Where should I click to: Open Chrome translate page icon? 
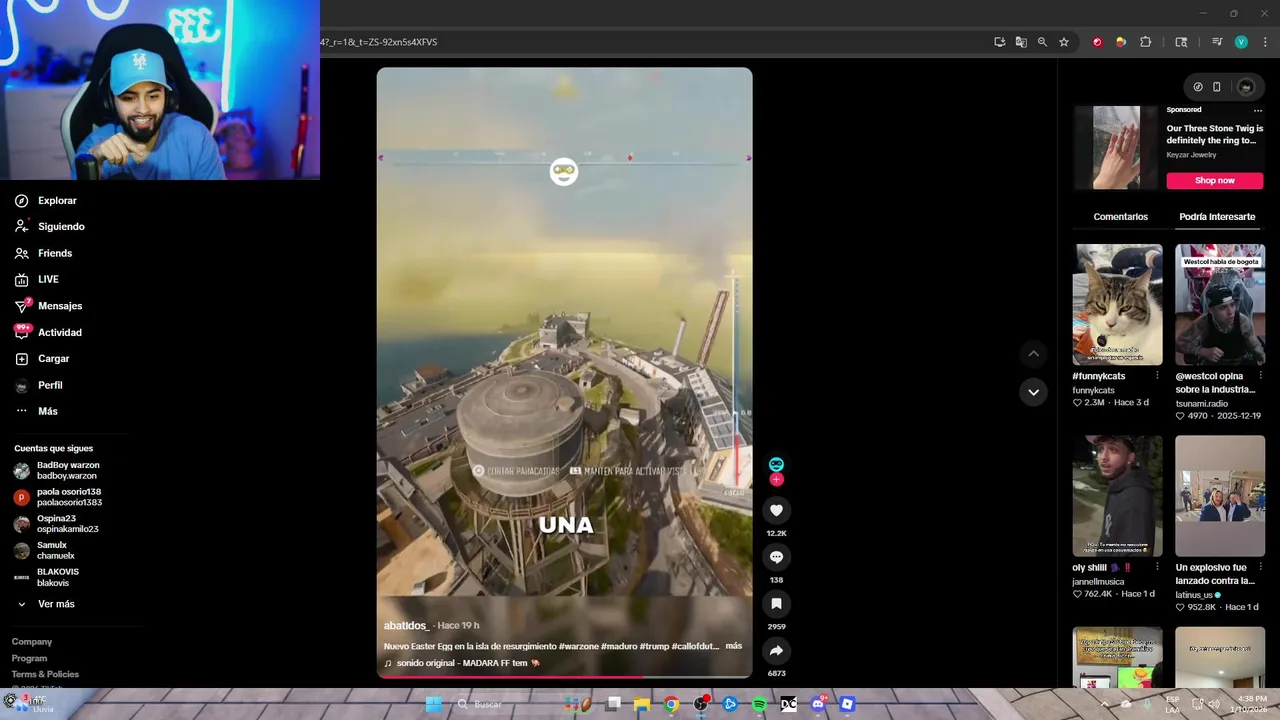coord(1021,42)
